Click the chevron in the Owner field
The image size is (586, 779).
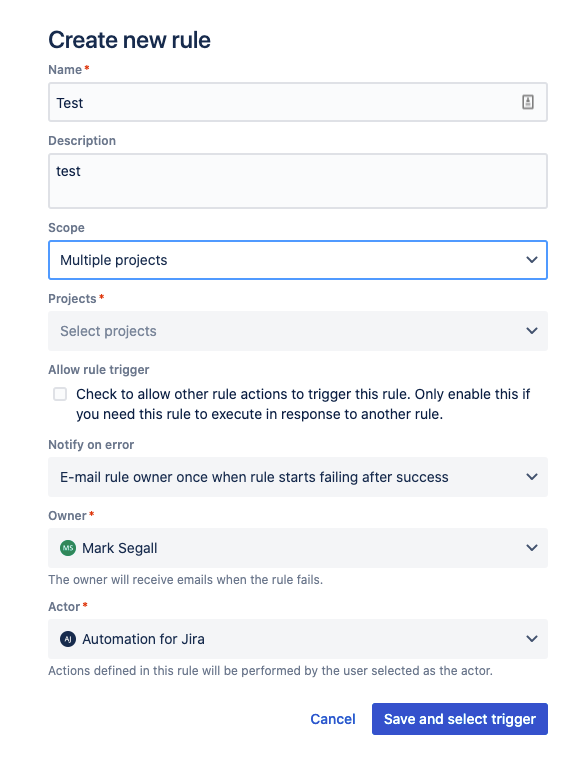coord(532,548)
